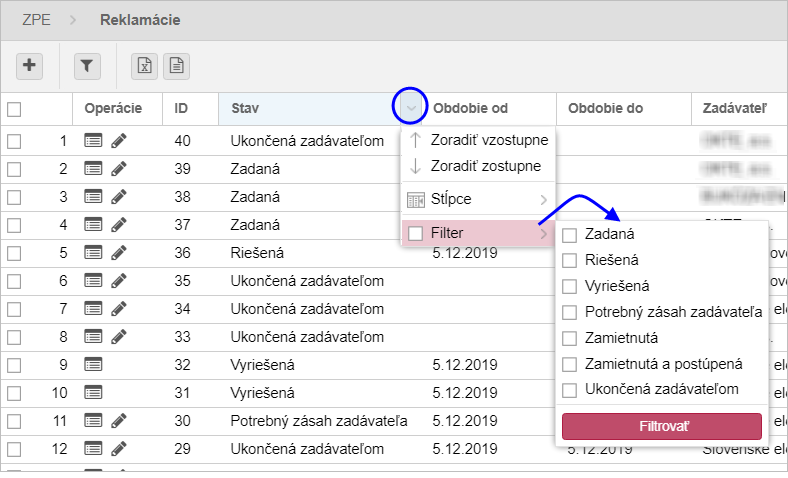Edit pencil icon for row ID 36
788x478 pixels.
[x=119, y=252]
